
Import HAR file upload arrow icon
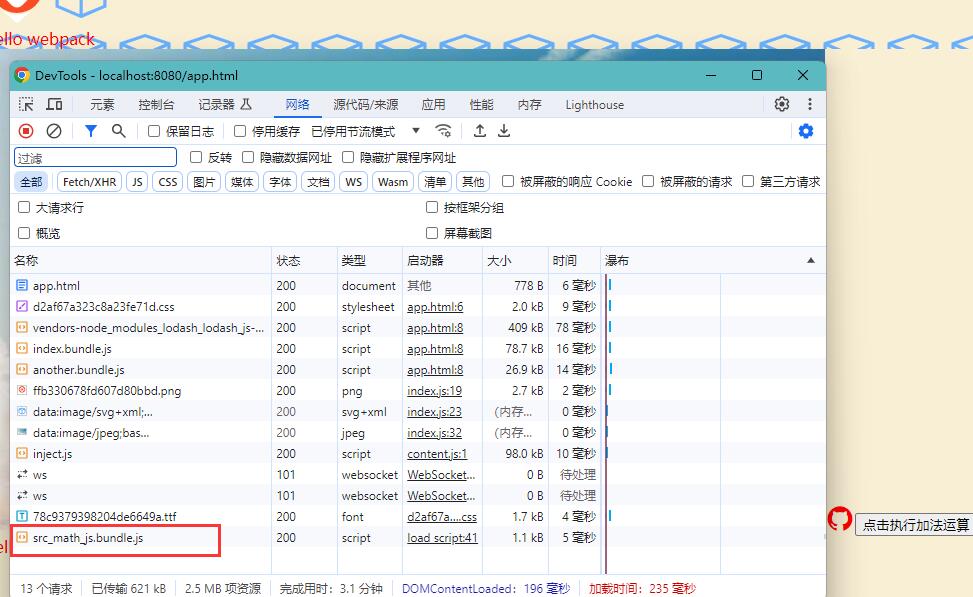tap(480, 131)
